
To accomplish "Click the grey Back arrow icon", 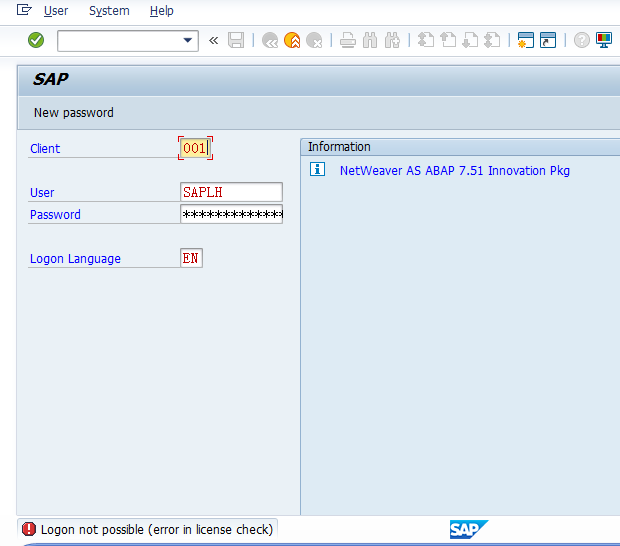I will (270, 40).
